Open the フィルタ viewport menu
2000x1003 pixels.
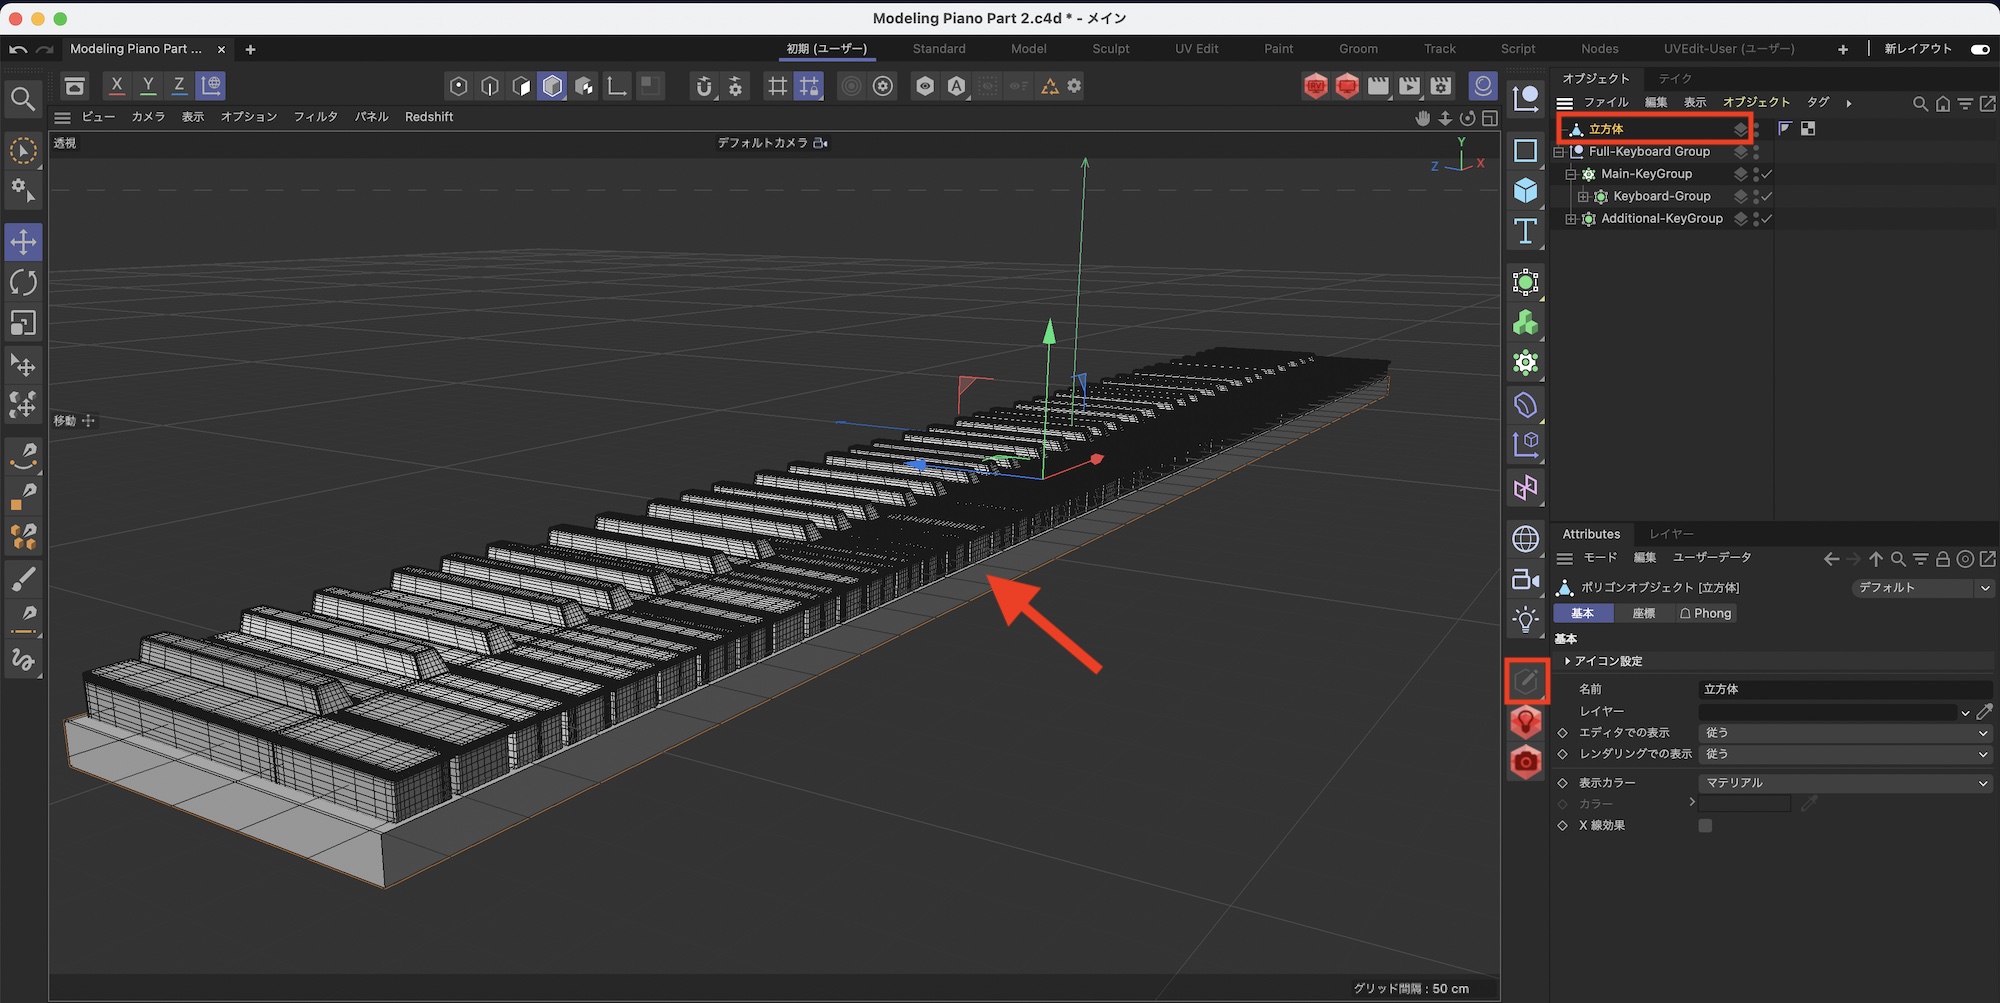315,117
